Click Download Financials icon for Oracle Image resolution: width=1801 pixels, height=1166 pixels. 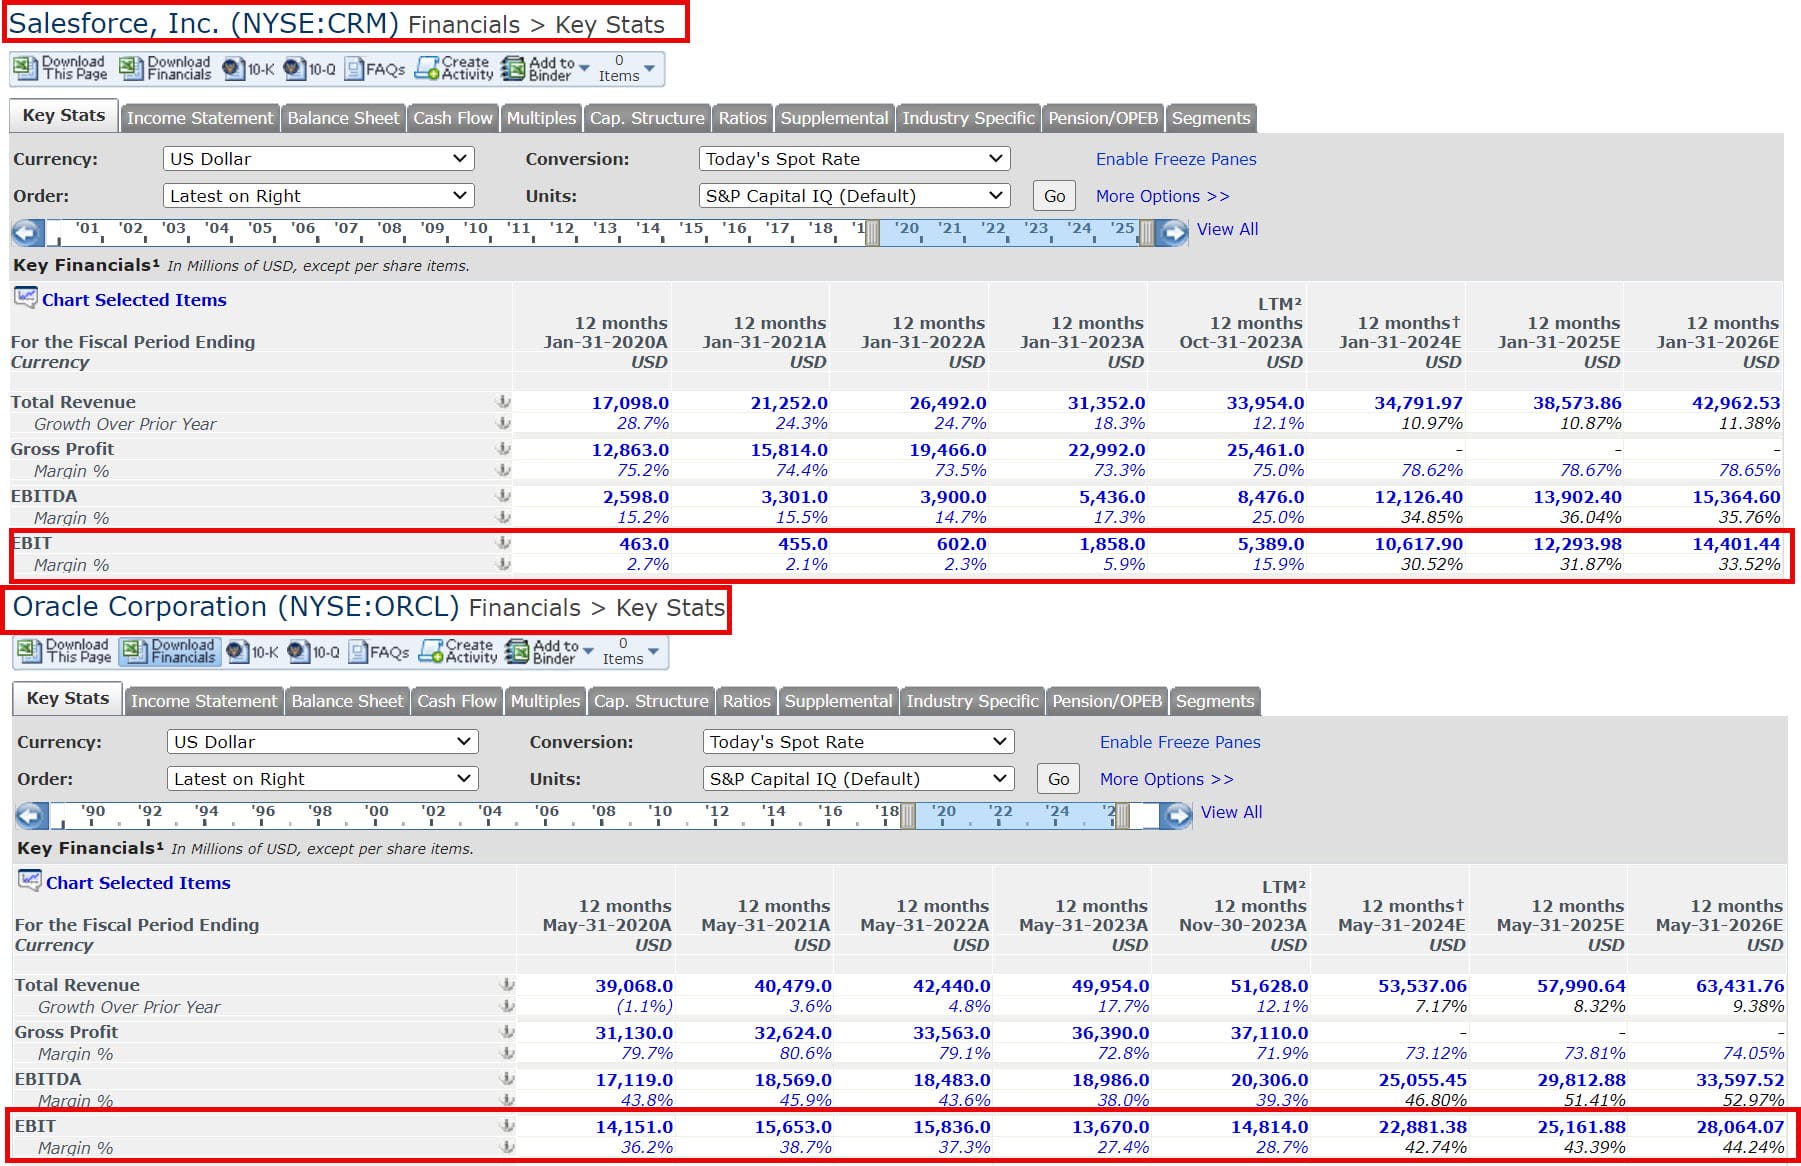pyautogui.click(x=170, y=652)
